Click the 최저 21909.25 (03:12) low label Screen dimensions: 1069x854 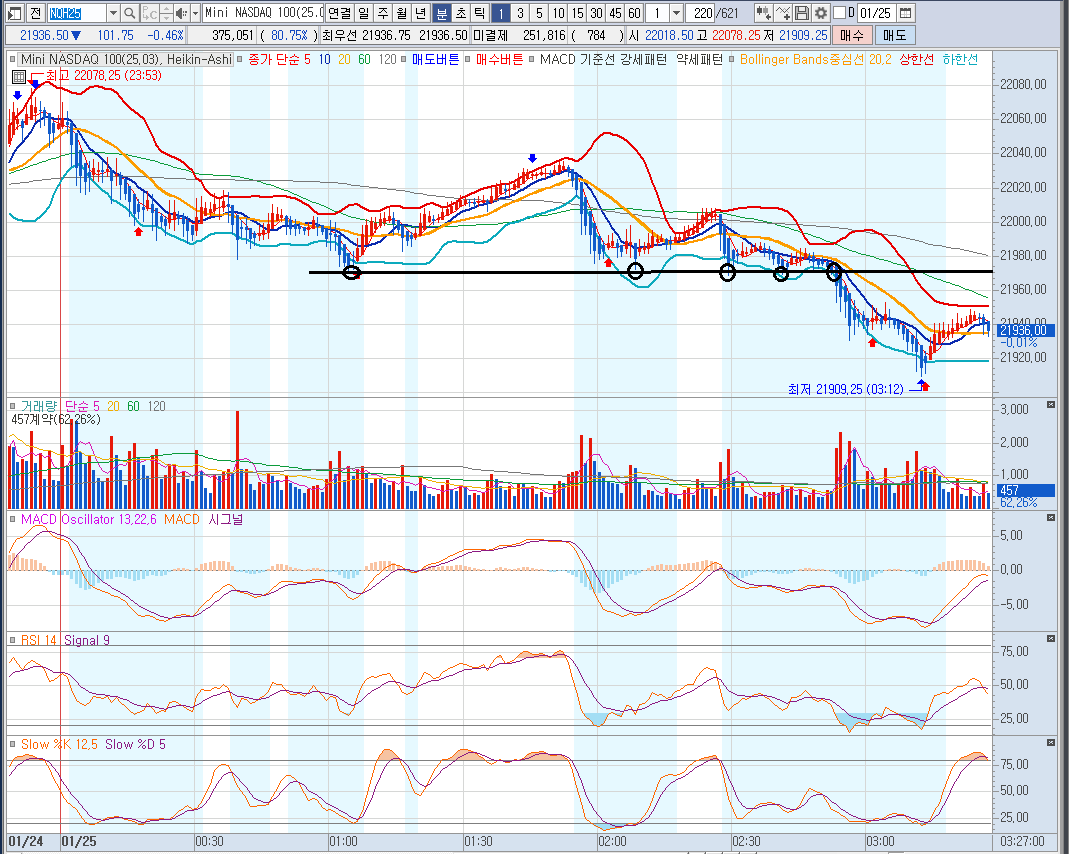tap(845, 389)
